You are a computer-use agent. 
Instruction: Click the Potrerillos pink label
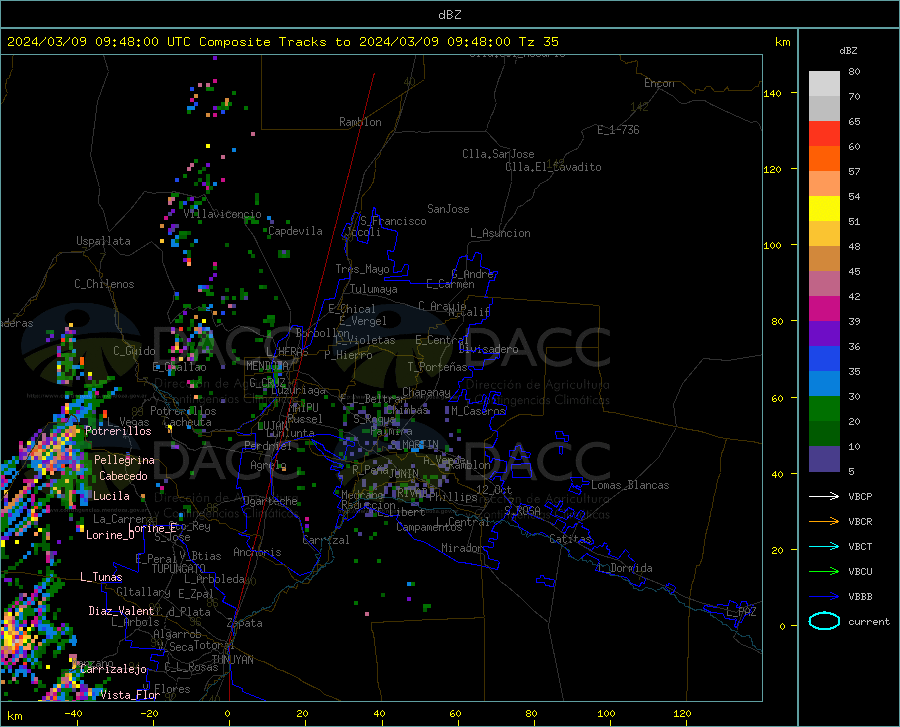(x=118, y=431)
